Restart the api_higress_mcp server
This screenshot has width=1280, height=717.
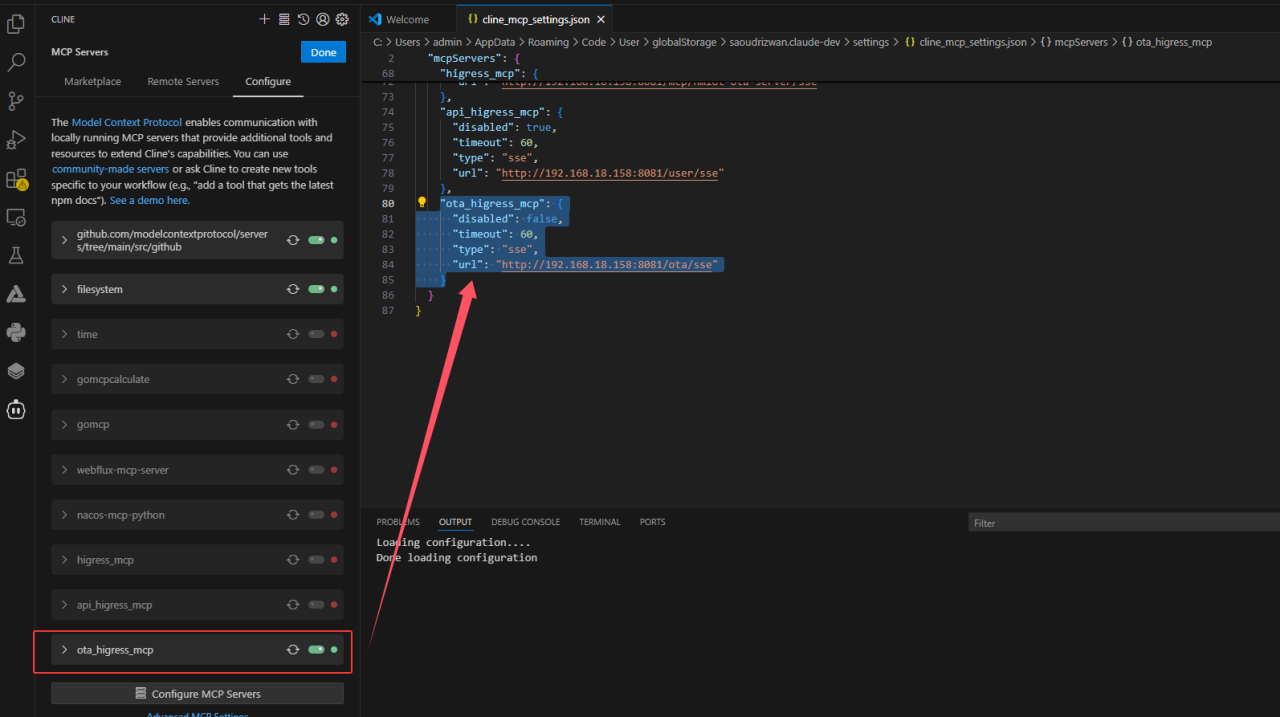coord(293,605)
